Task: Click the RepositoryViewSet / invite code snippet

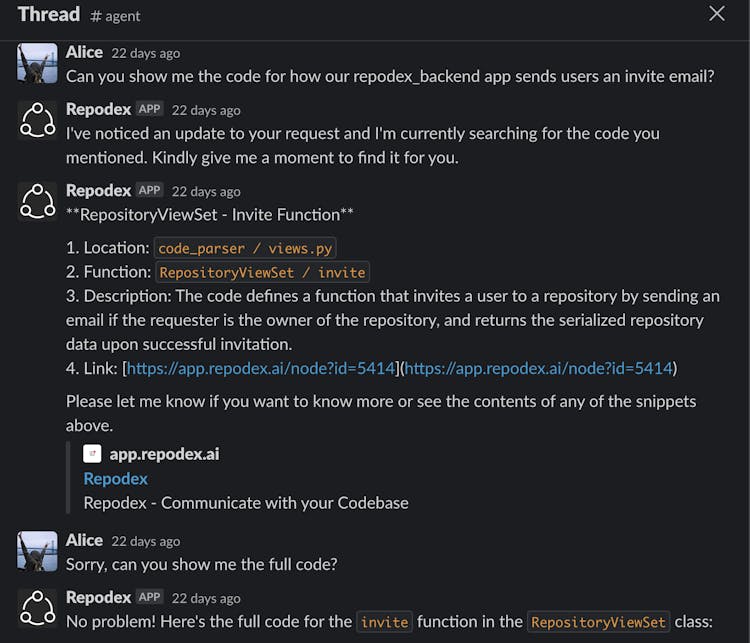Action: coord(262,272)
